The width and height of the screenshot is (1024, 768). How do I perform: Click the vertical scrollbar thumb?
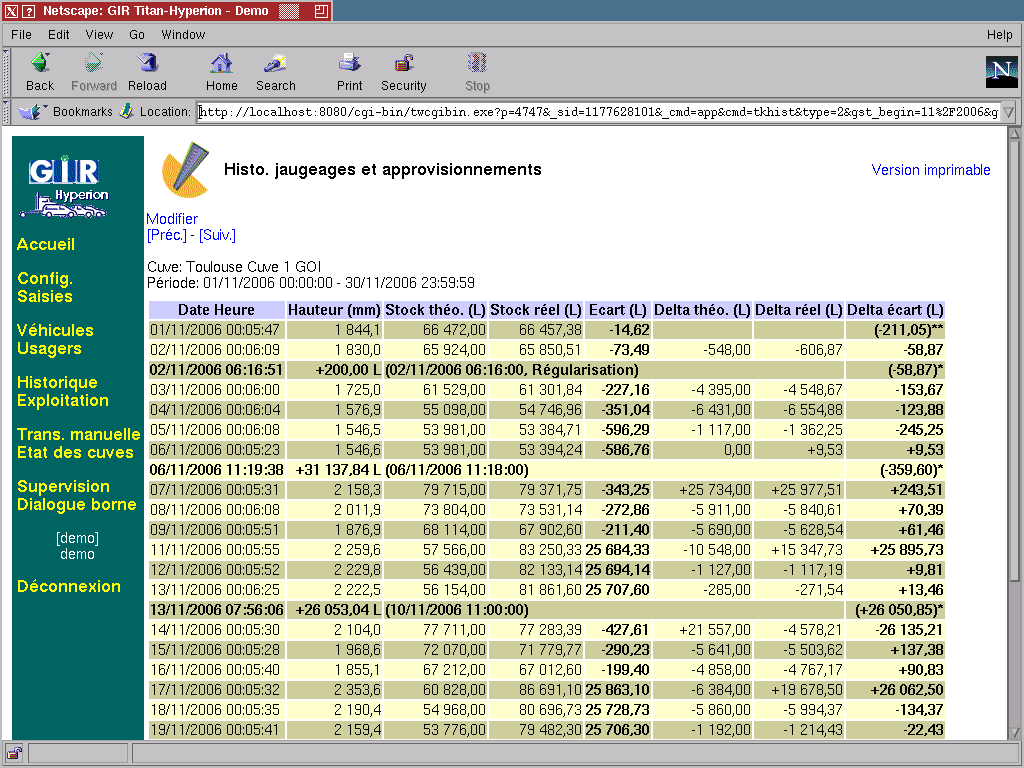pyautogui.click(x=1014, y=360)
